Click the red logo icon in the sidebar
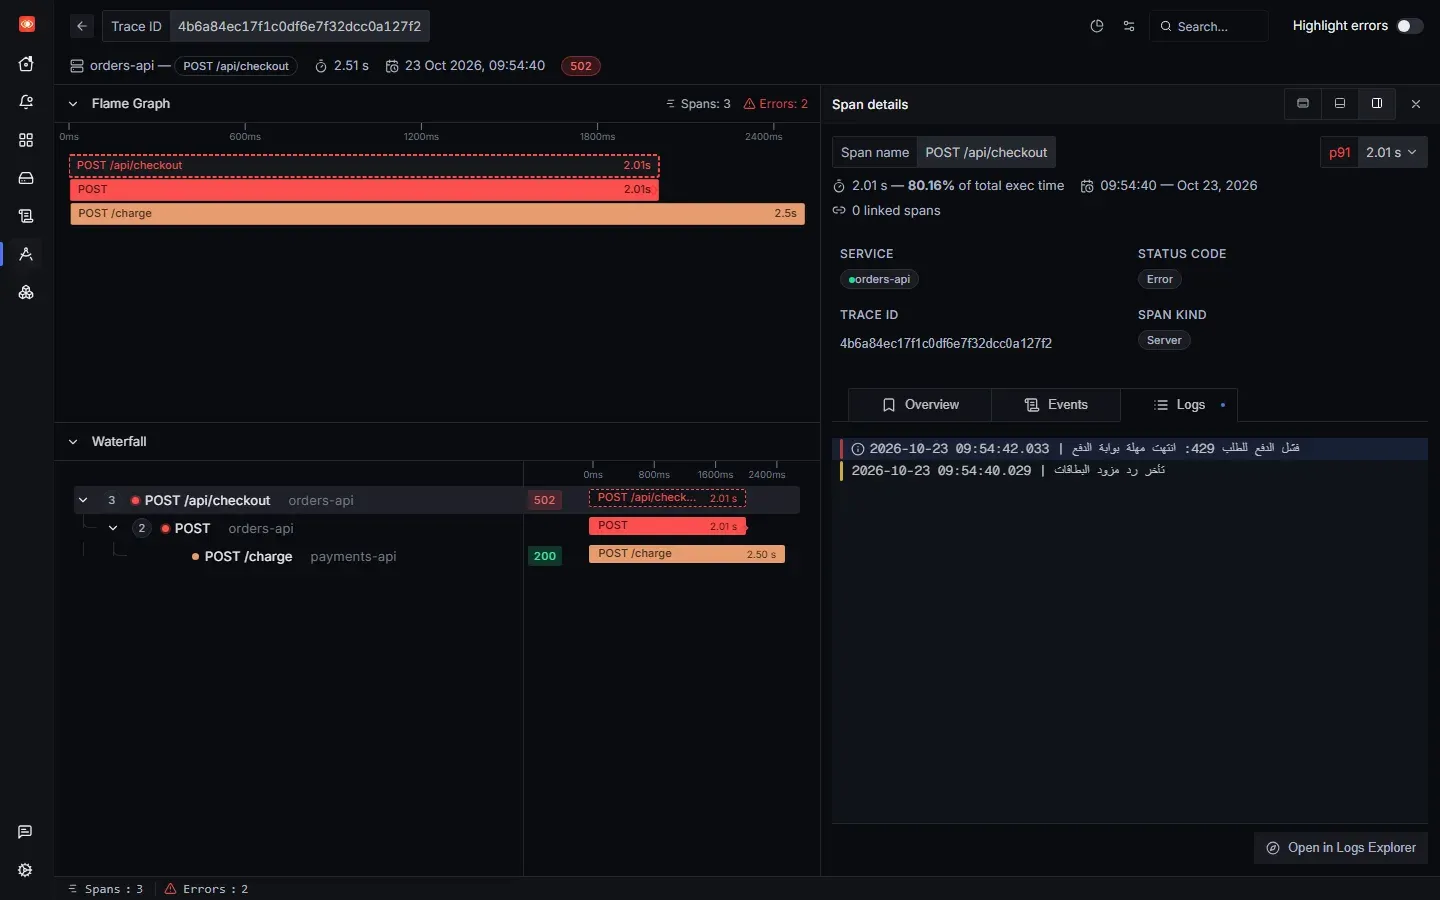Screen dimensions: 1440x900 pyautogui.click(x=26, y=24)
